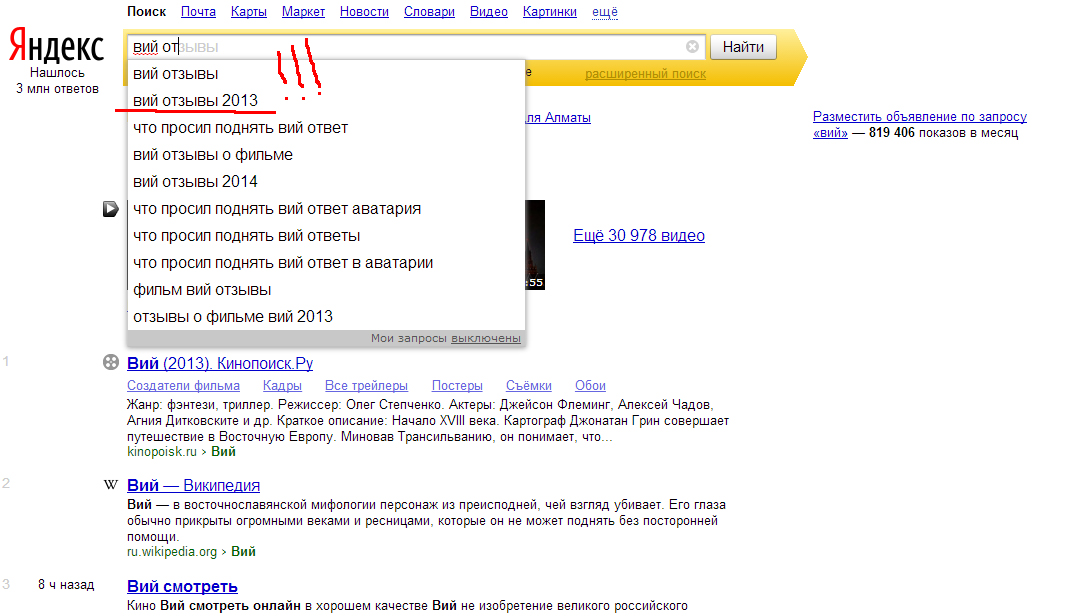
Task: Open "Обои" sublink
Action: (590, 386)
